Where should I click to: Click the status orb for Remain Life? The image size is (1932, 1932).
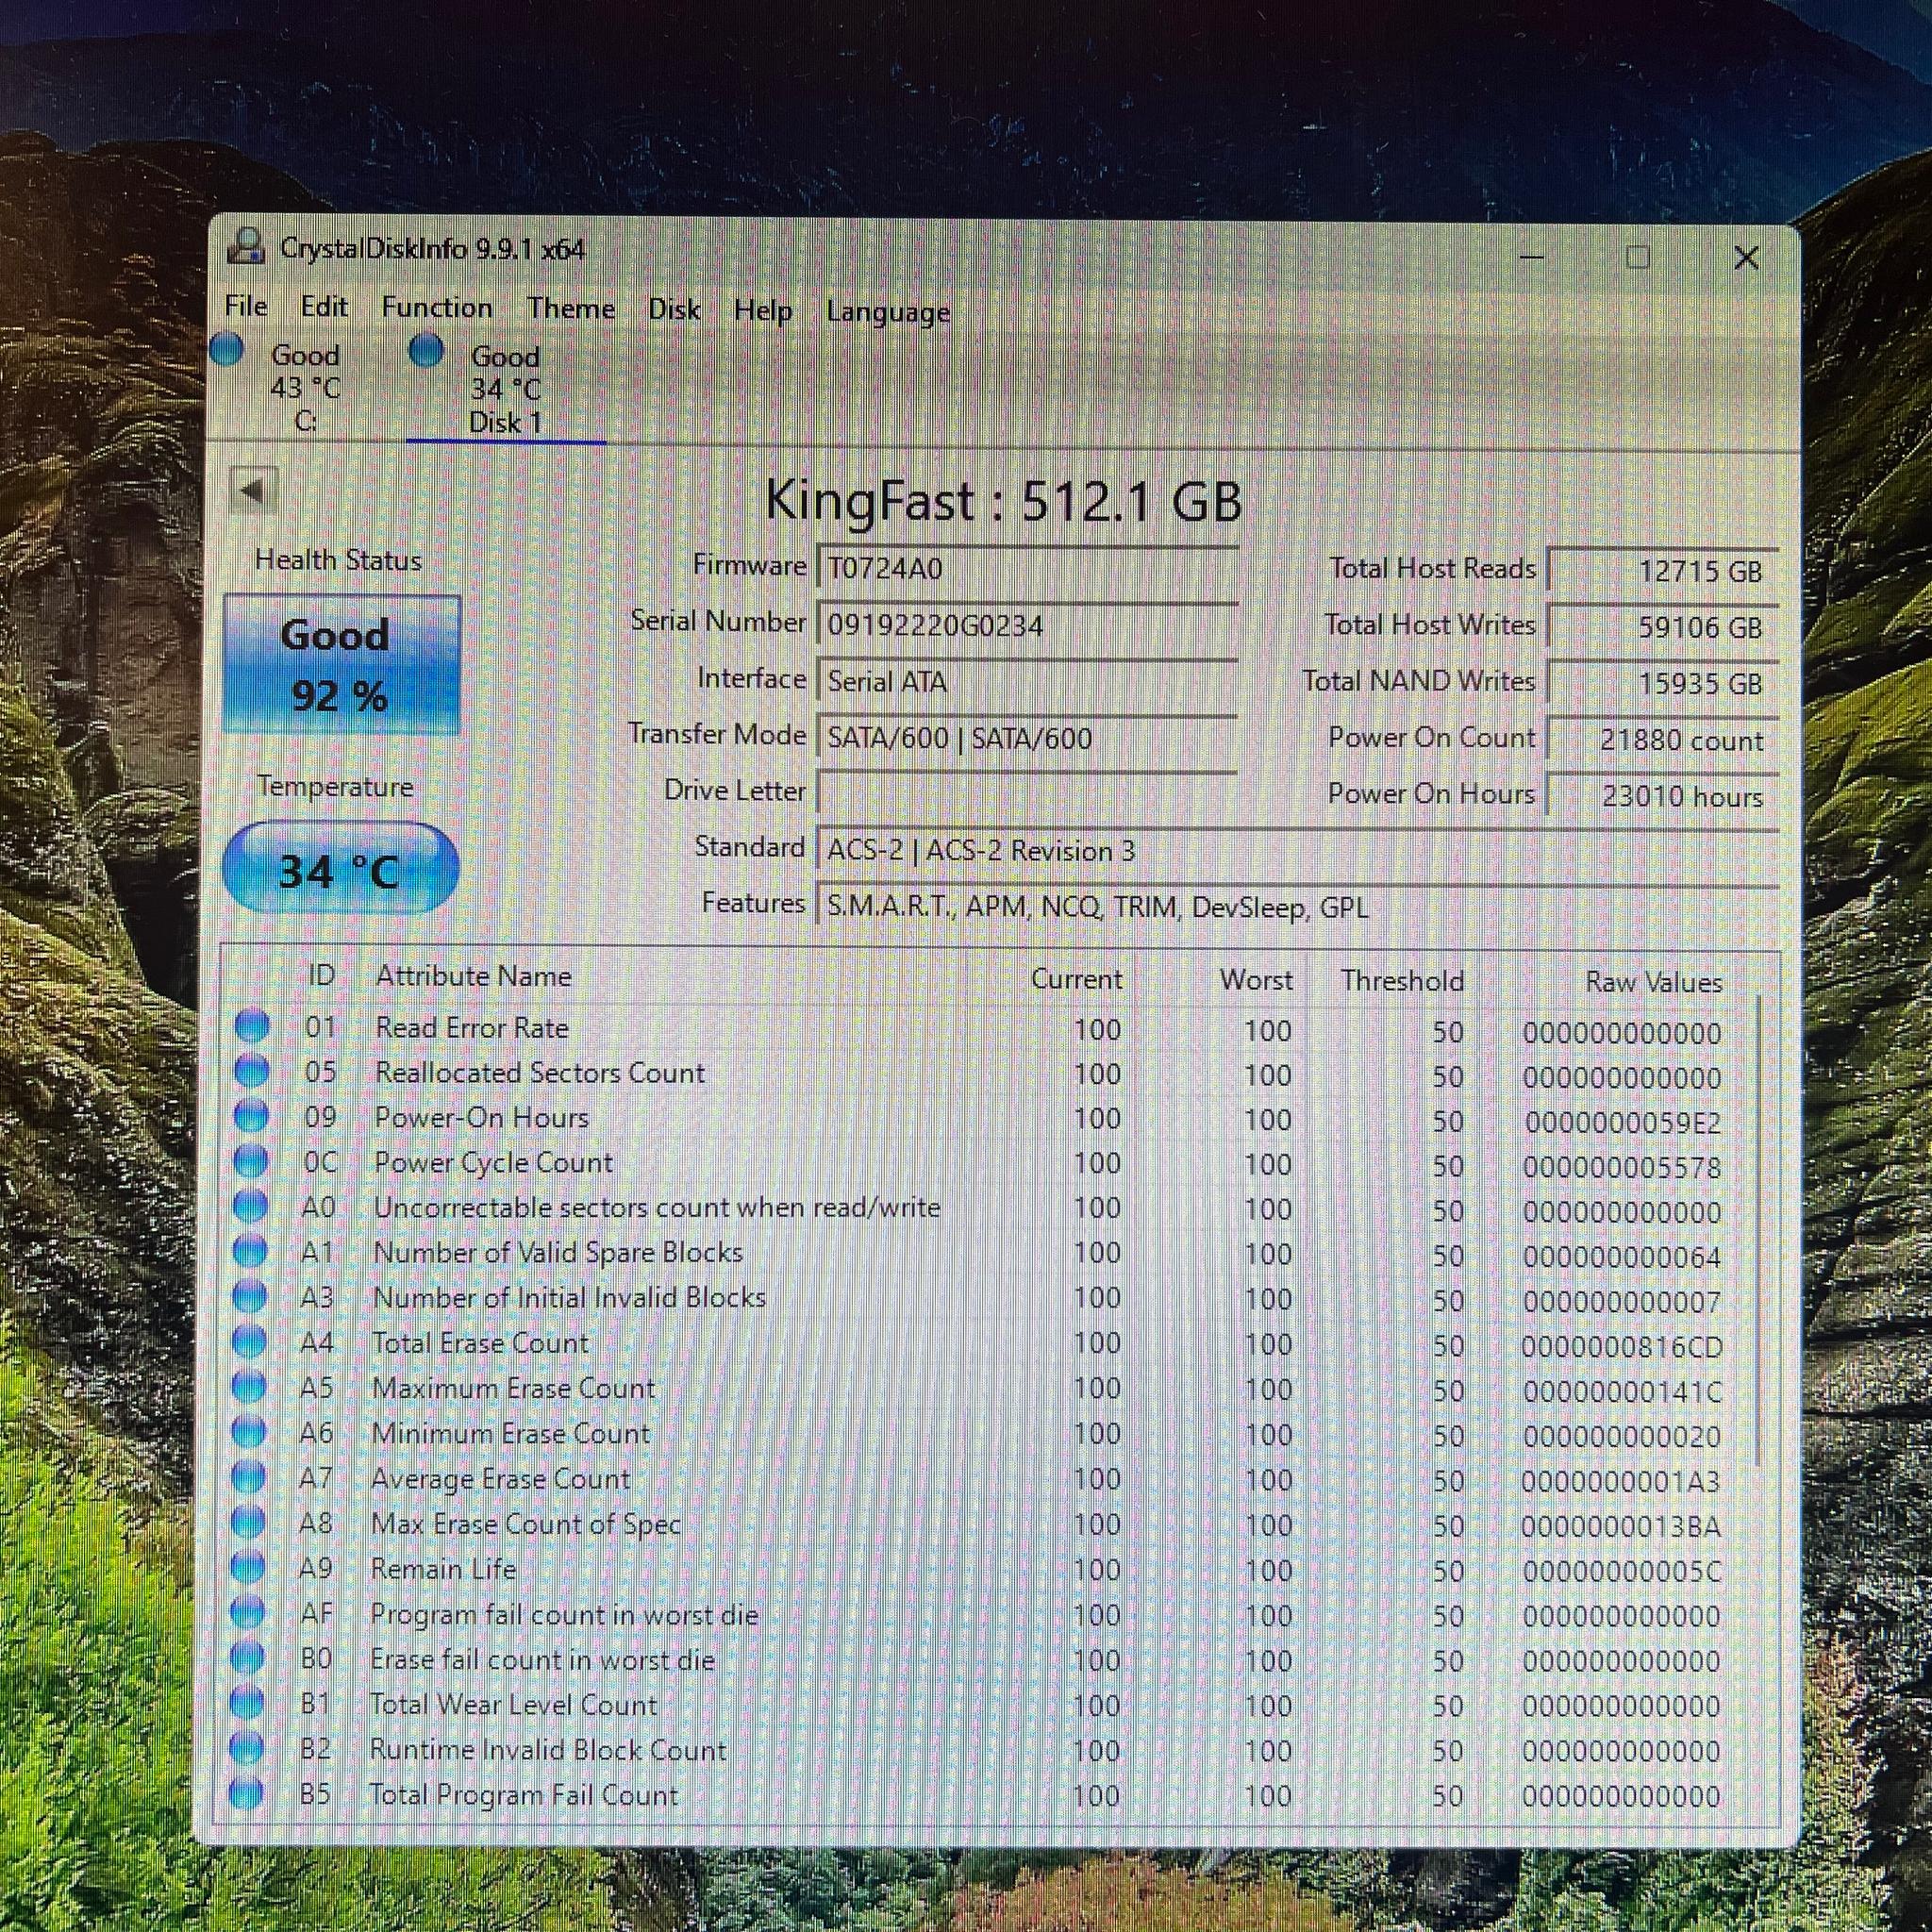coord(248,1567)
